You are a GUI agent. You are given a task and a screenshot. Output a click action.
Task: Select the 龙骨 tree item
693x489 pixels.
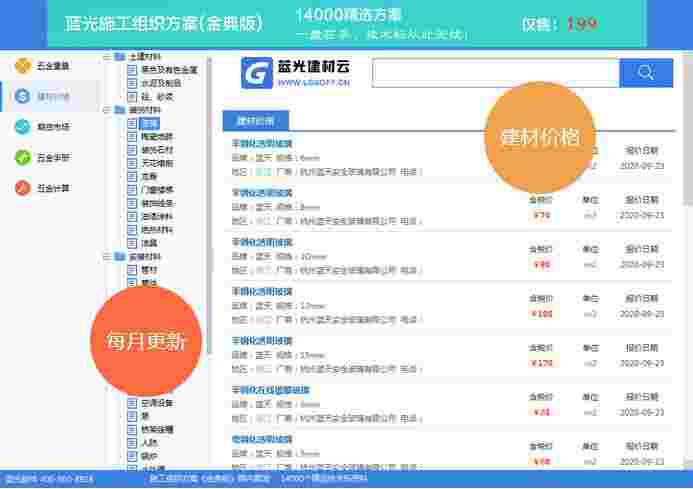(x=149, y=176)
